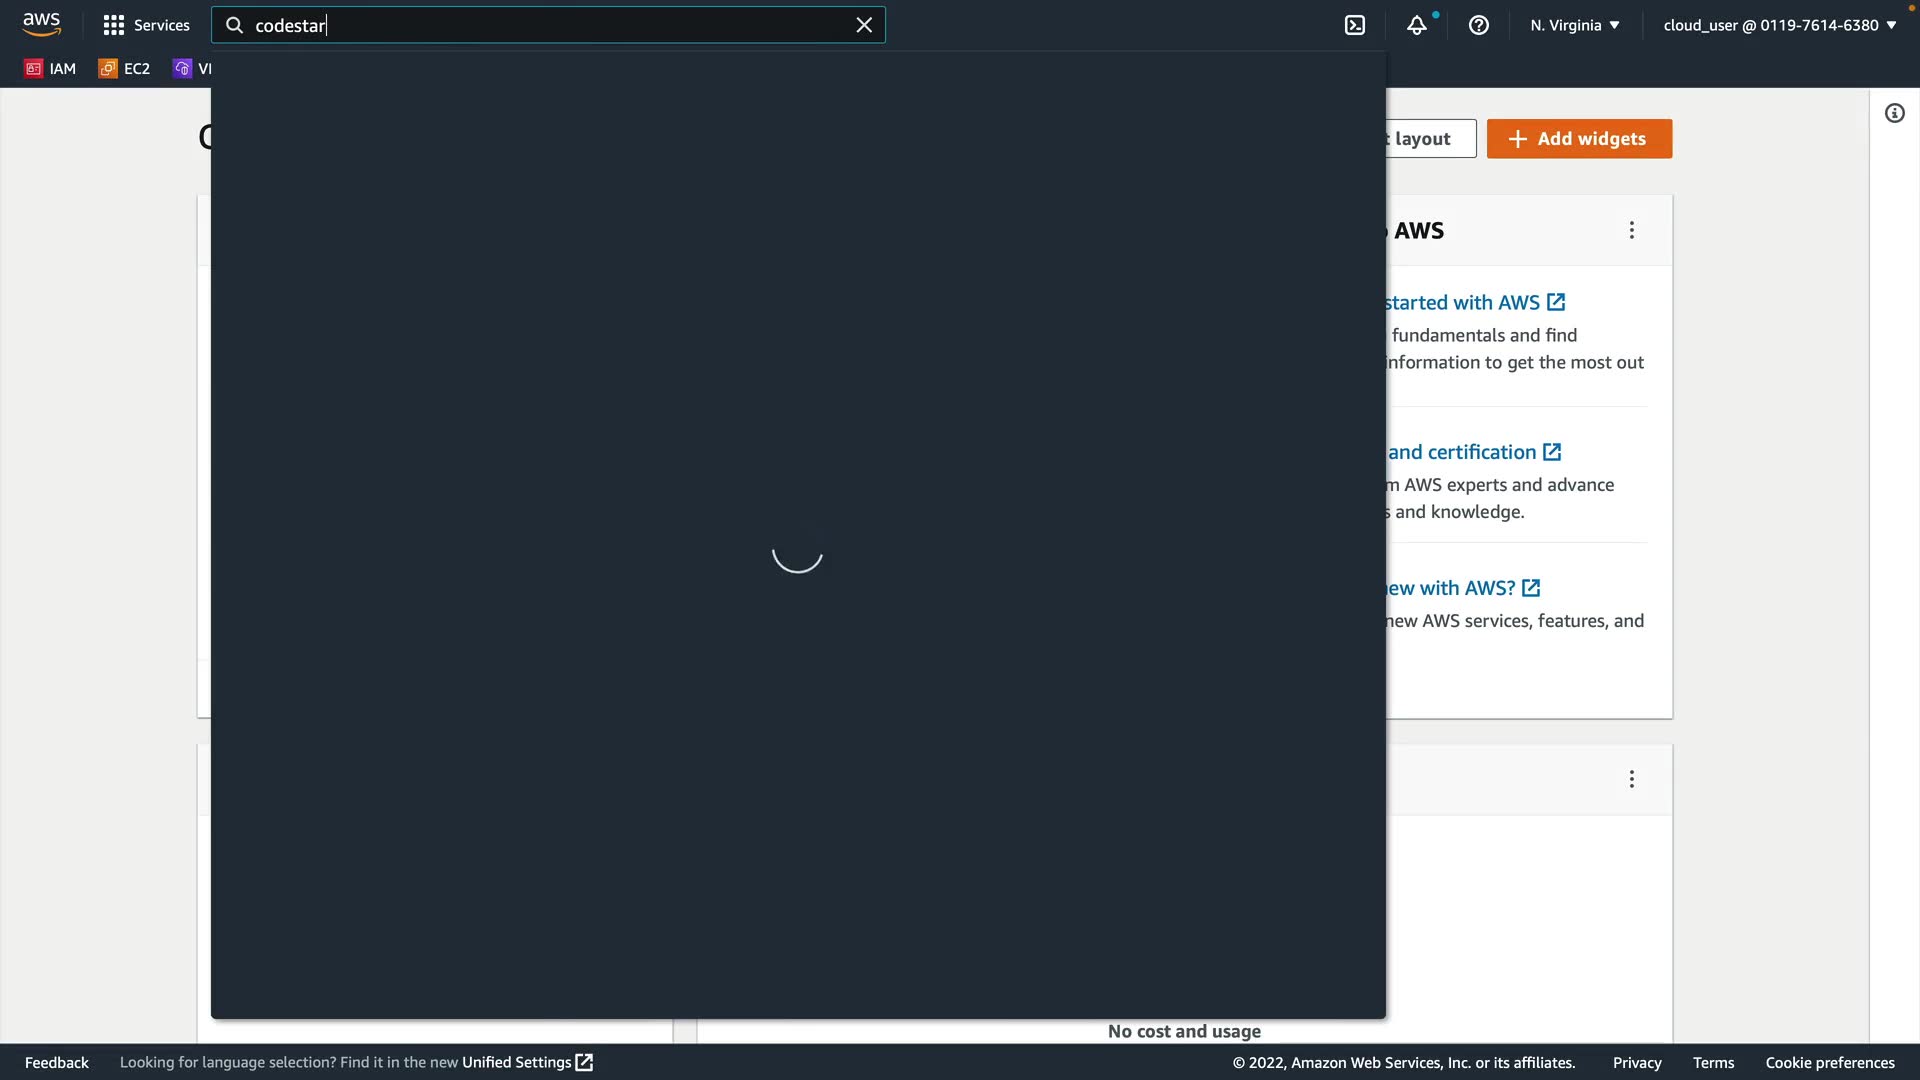Expand the N. Virginia region dropdown
The image size is (1920, 1080).
point(1574,25)
